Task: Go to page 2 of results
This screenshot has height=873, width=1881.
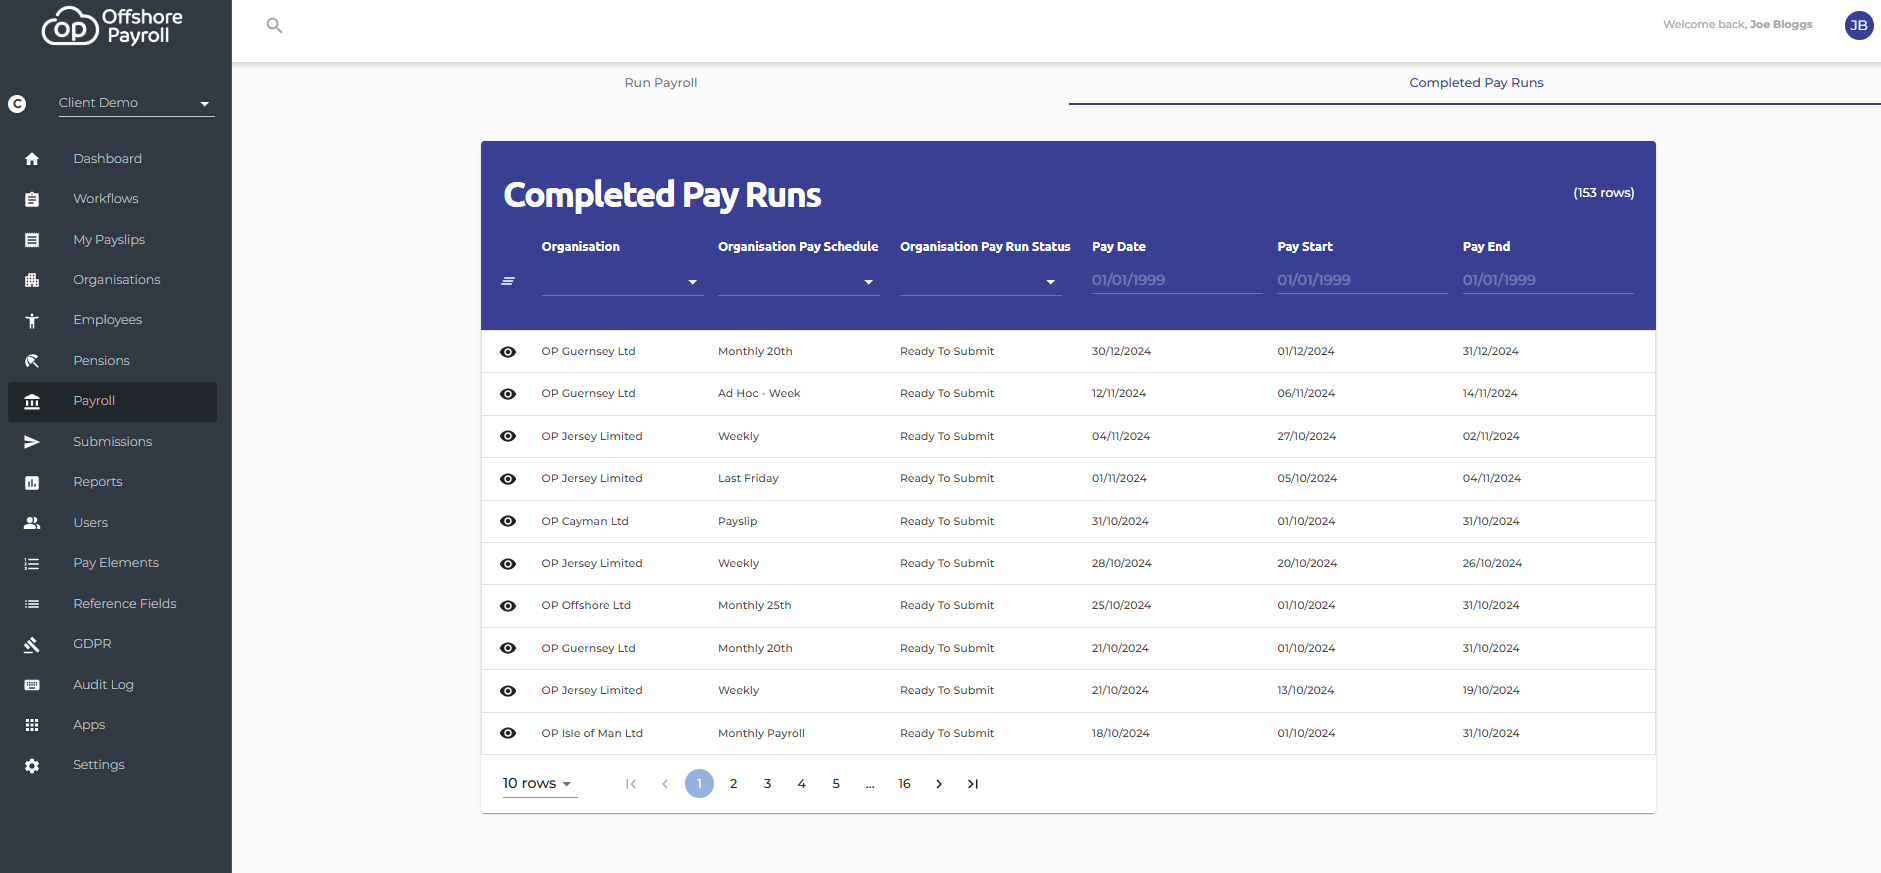Action: (x=733, y=784)
